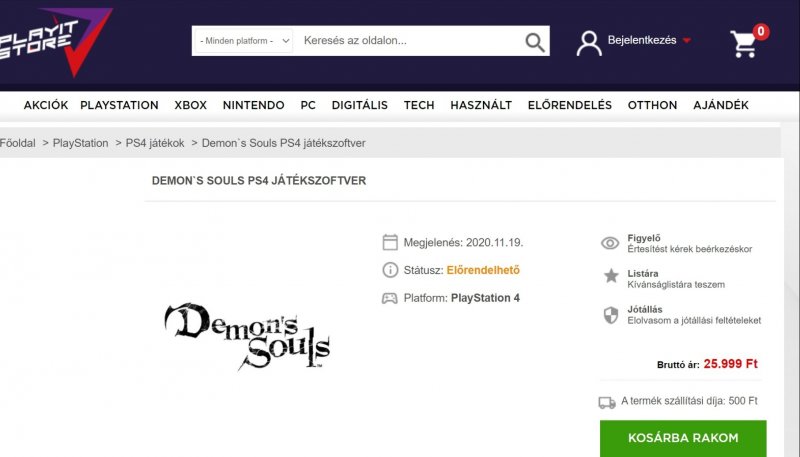Go to Főoldal breadcrumb

pyautogui.click(x=18, y=143)
